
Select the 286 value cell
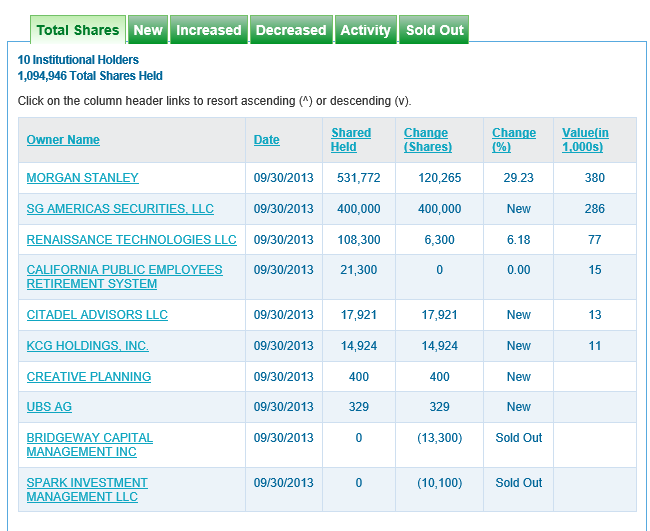click(x=595, y=209)
